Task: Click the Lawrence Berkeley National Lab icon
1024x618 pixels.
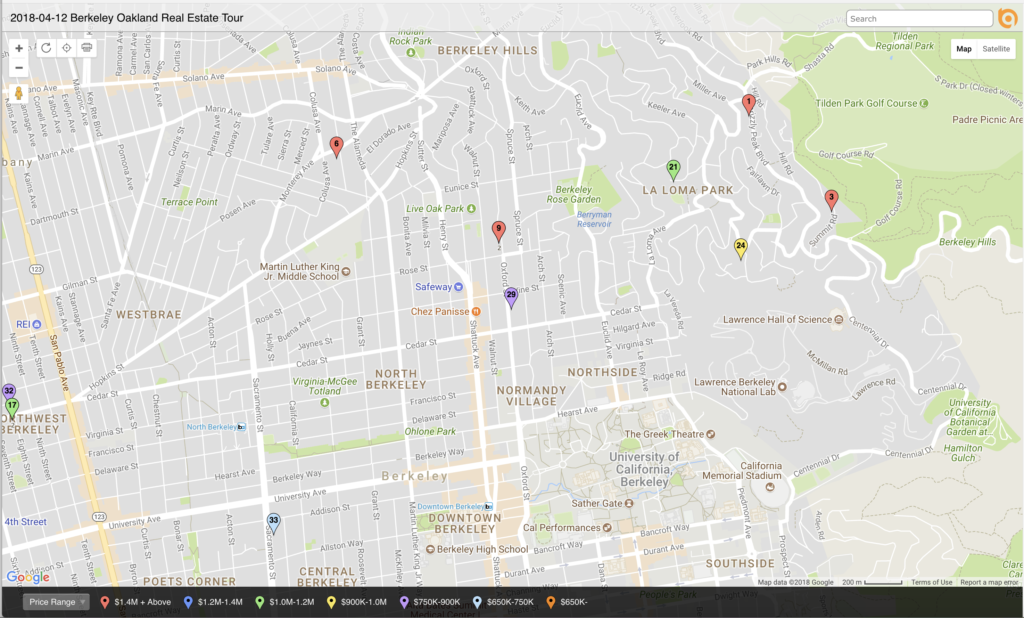Action: (782, 387)
